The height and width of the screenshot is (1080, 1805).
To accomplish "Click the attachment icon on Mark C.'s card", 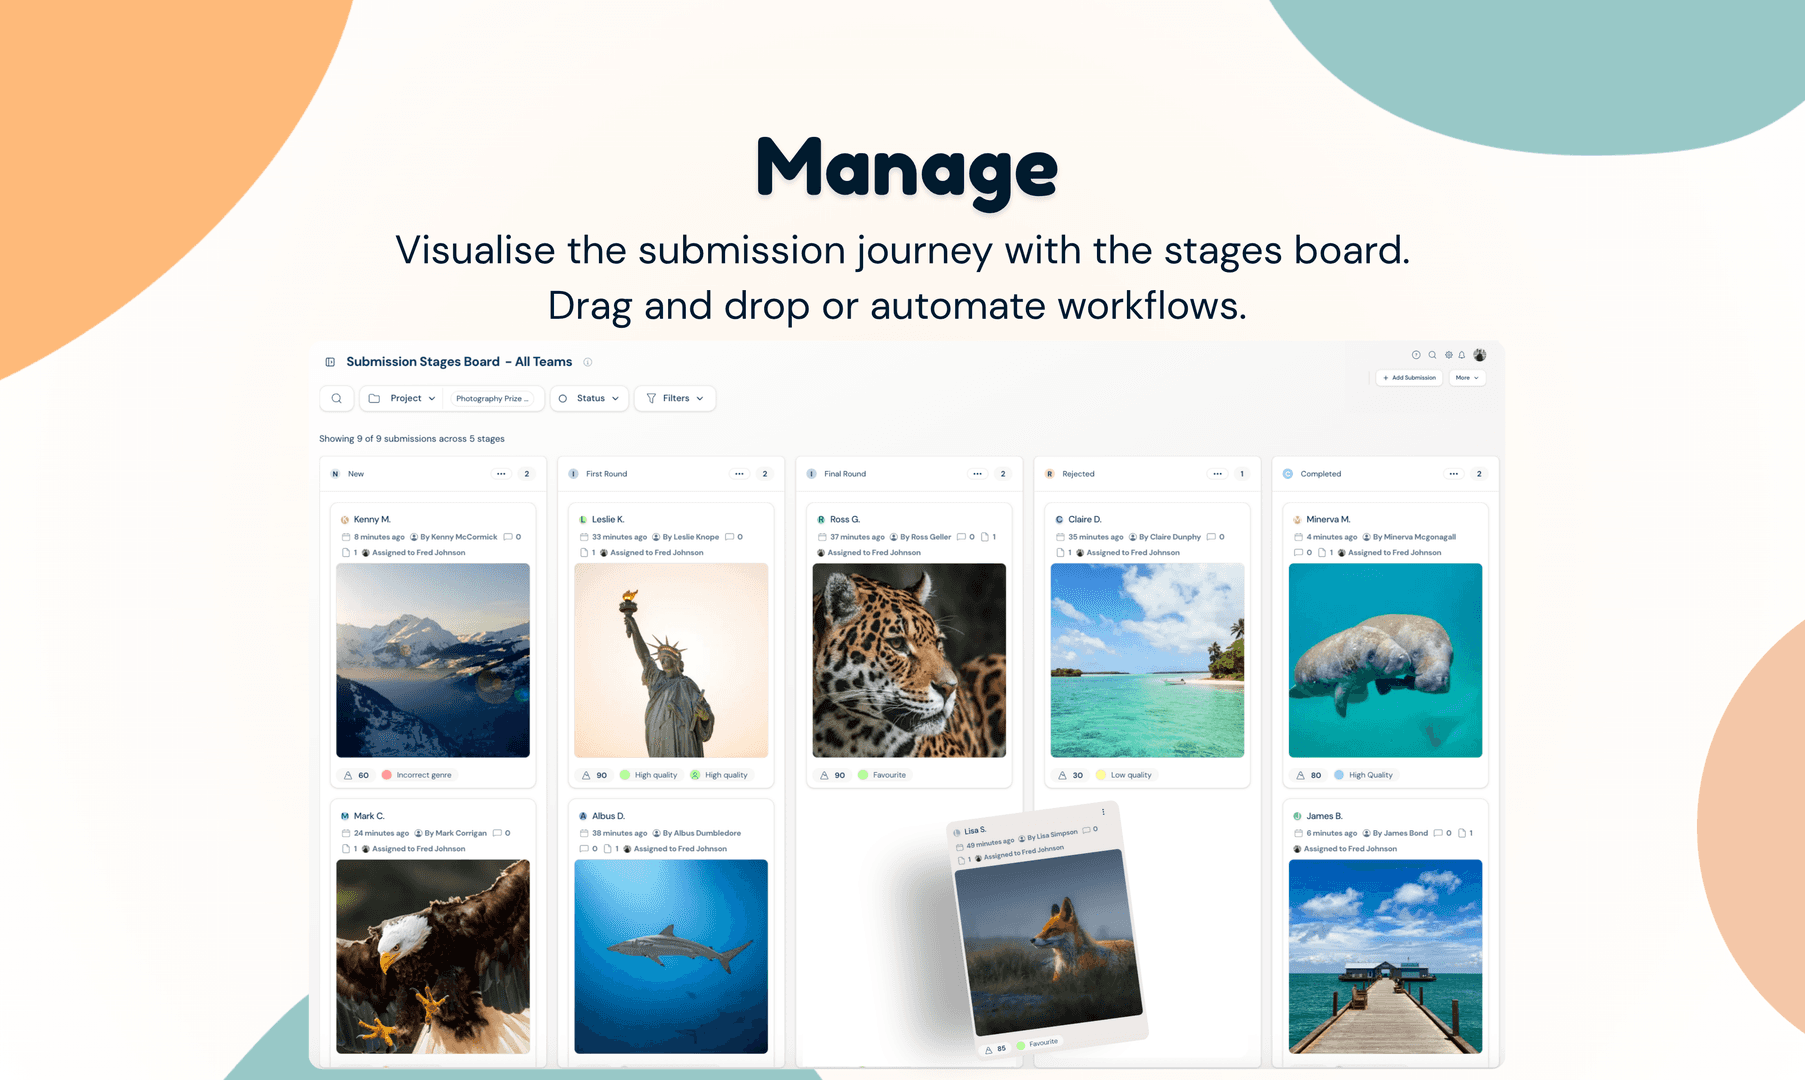I will pyautogui.click(x=346, y=847).
